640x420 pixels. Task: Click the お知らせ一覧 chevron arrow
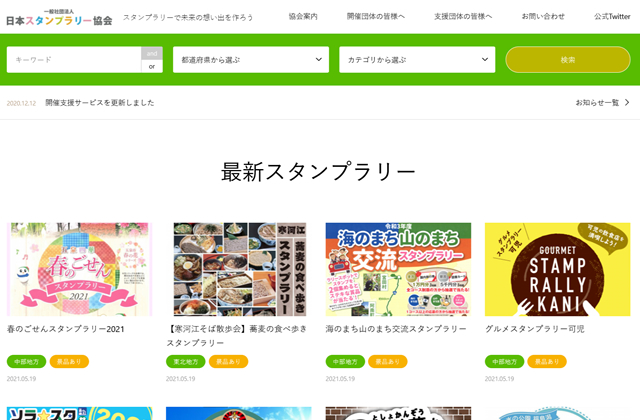[627, 102]
